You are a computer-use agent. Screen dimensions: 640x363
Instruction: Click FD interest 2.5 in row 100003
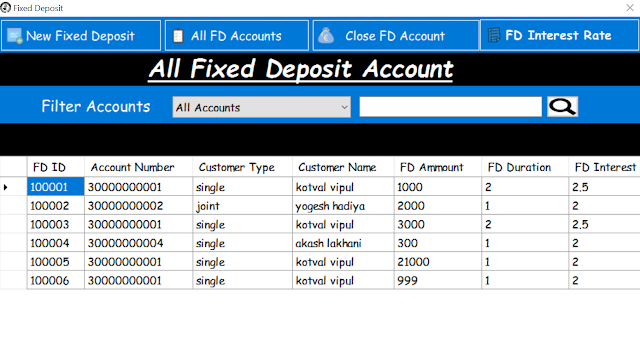pos(604,224)
